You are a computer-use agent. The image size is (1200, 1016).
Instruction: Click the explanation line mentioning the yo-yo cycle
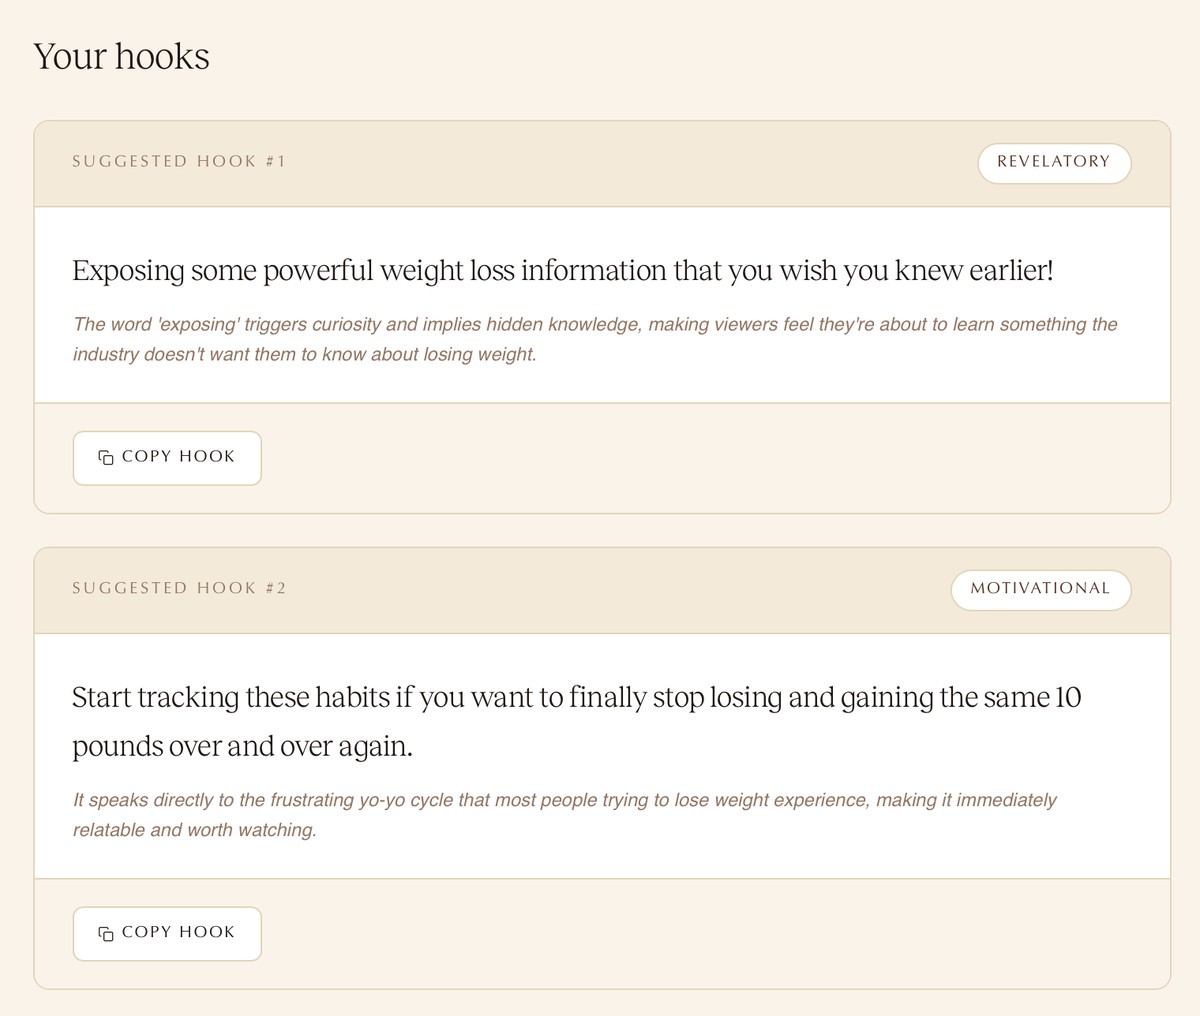[565, 800]
